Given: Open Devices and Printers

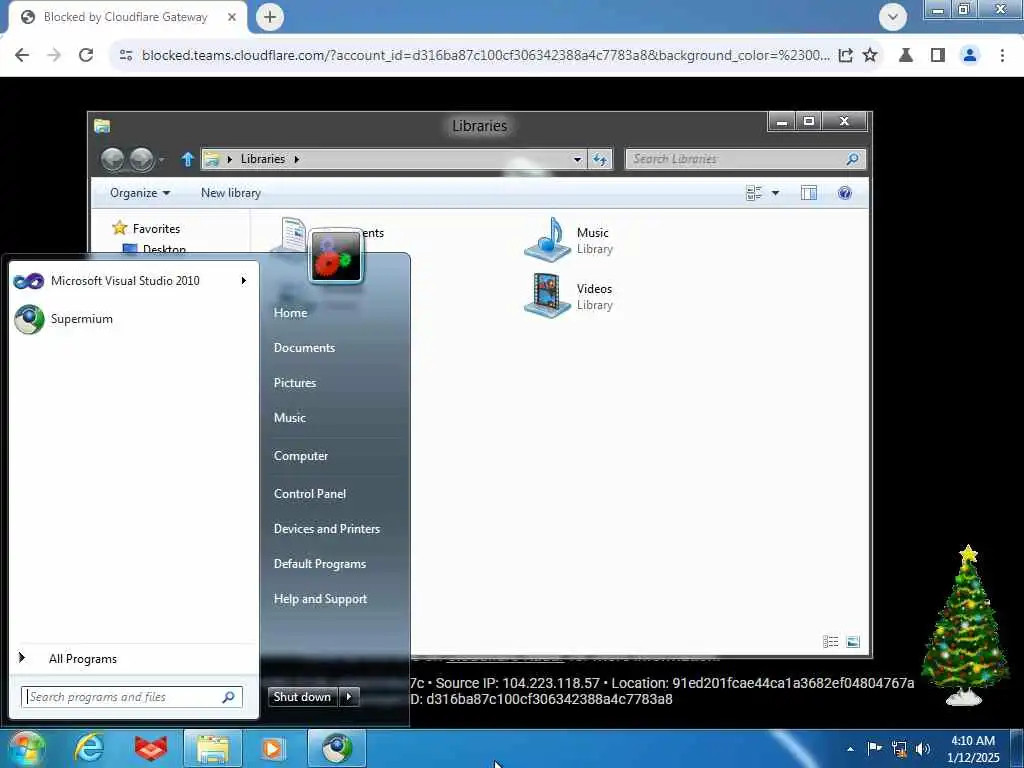Looking at the screenshot, I should click(327, 529).
